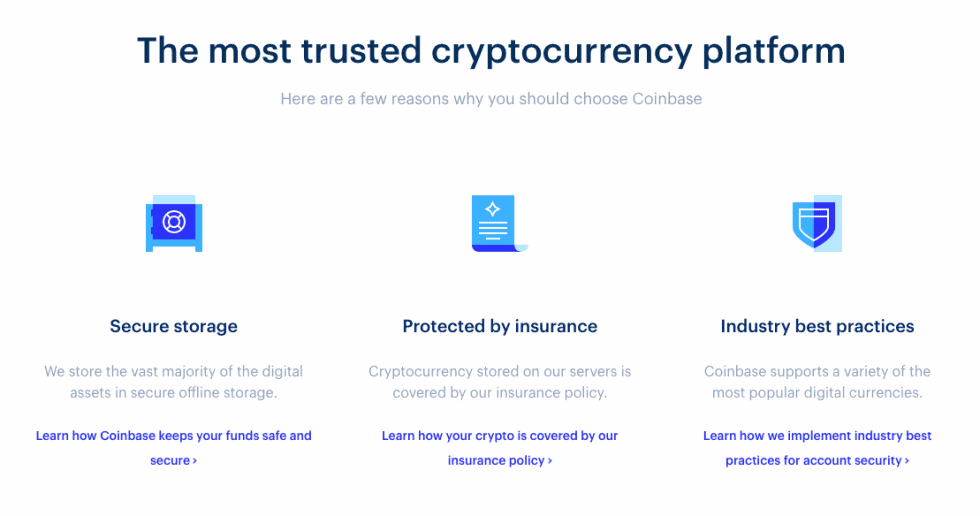Click the "Industry best practices" heading
This screenshot has width=980, height=516.
pyautogui.click(x=817, y=326)
